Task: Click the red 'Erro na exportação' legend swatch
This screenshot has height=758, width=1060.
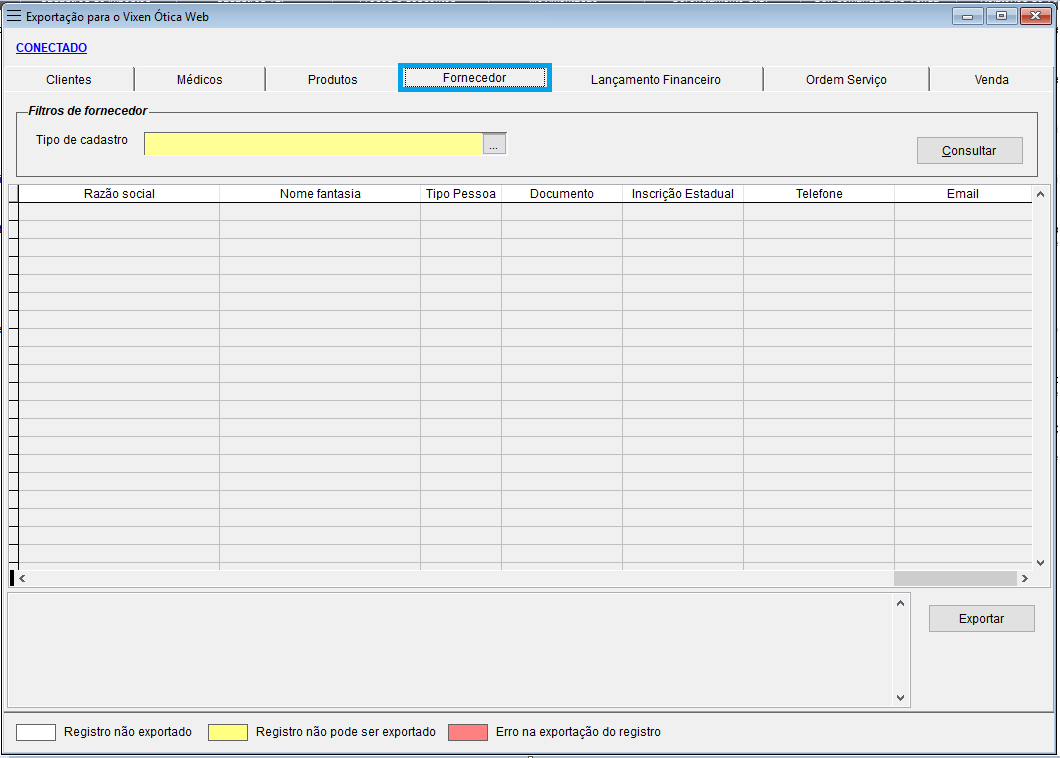Action: point(467,732)
